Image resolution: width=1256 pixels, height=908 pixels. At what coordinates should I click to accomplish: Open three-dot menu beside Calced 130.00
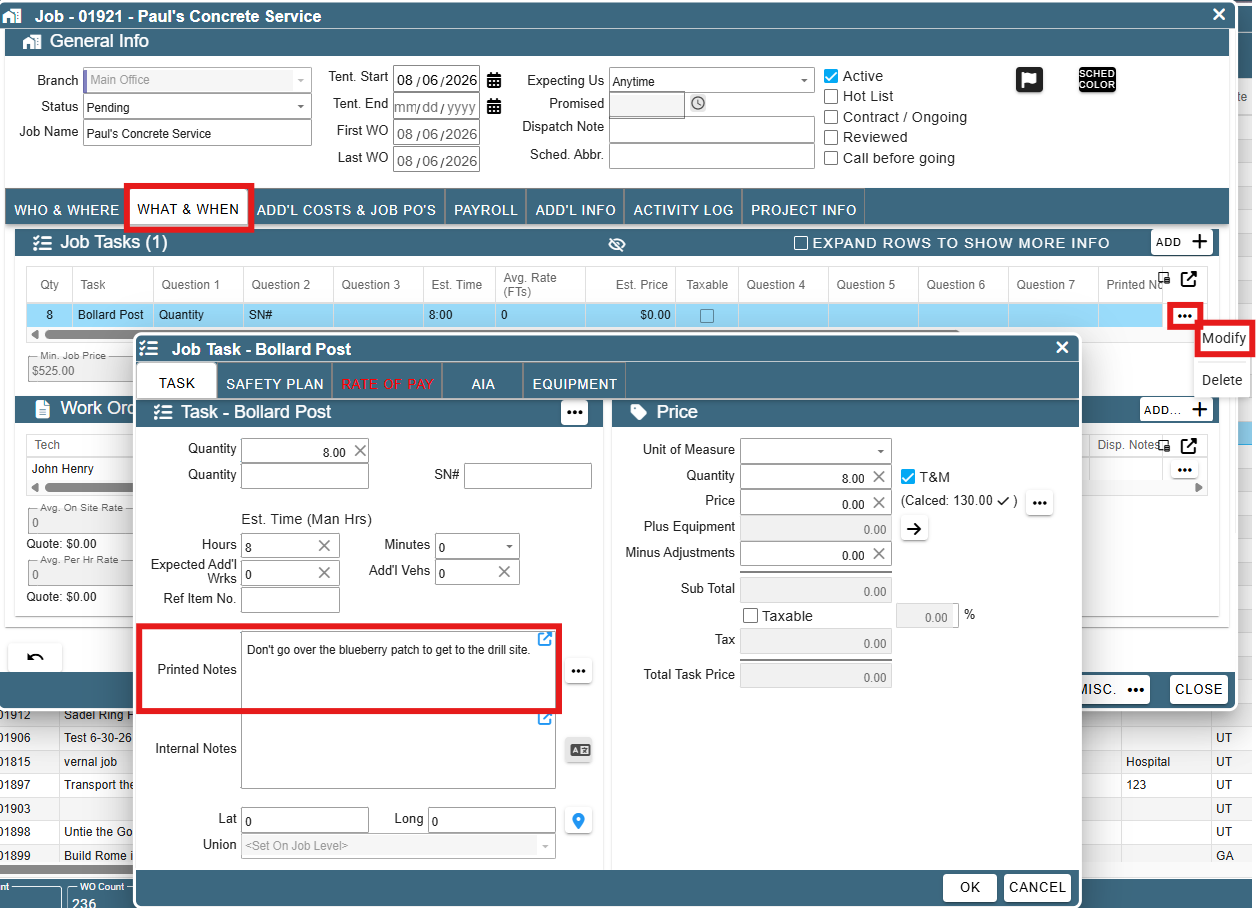pos(1039,502)
